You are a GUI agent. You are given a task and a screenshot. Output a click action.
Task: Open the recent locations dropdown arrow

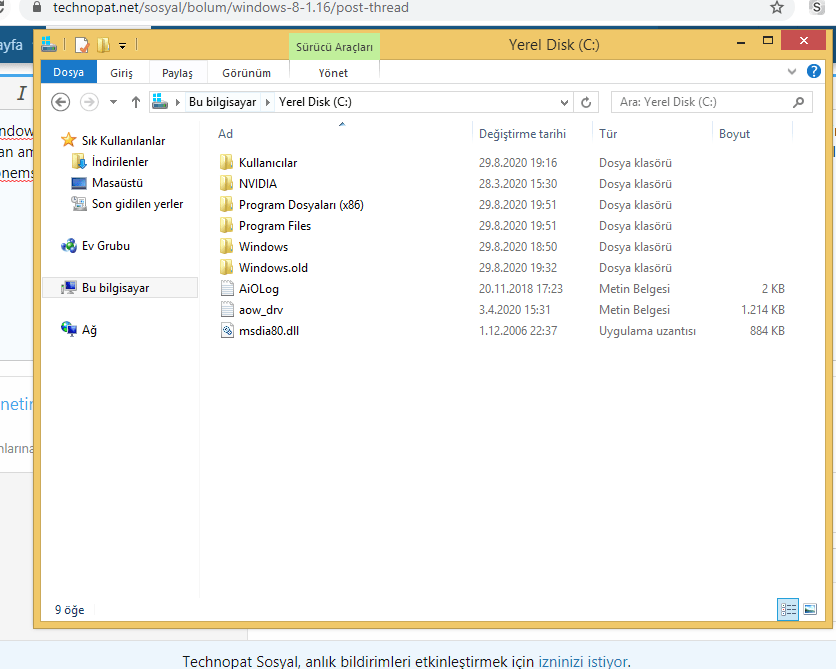[113, 102]
